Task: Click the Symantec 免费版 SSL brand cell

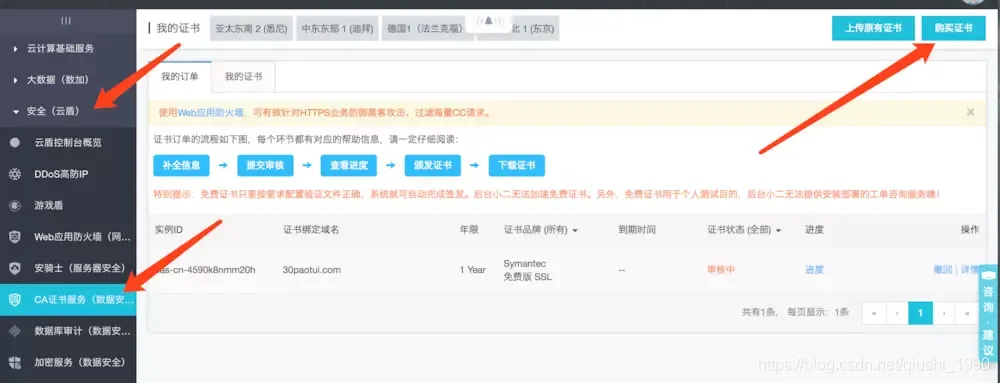Action: pyautogui.click(x=527, y=270)
